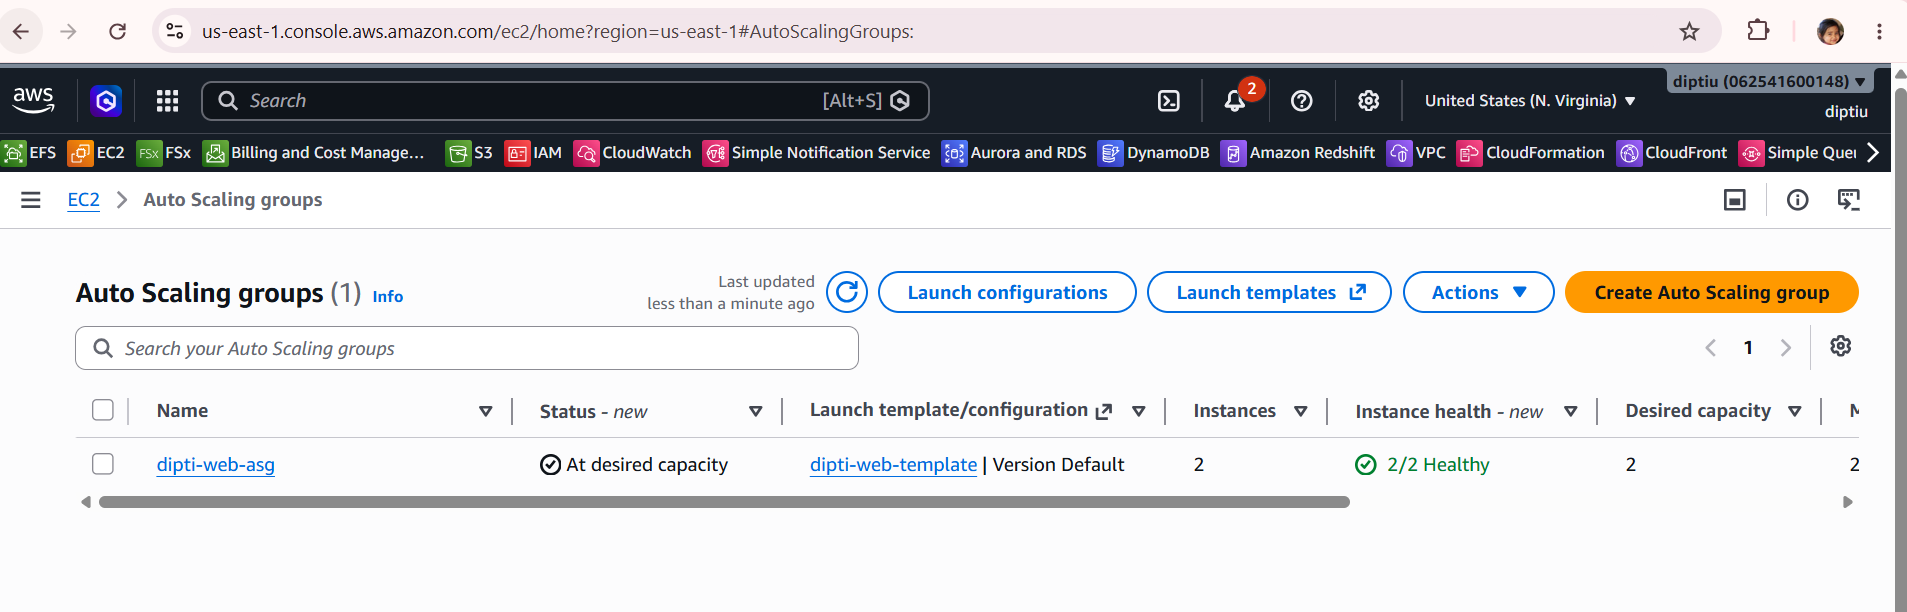Go back in the browser
This screenshot has height=612, width=1907.
click(21, 31)
